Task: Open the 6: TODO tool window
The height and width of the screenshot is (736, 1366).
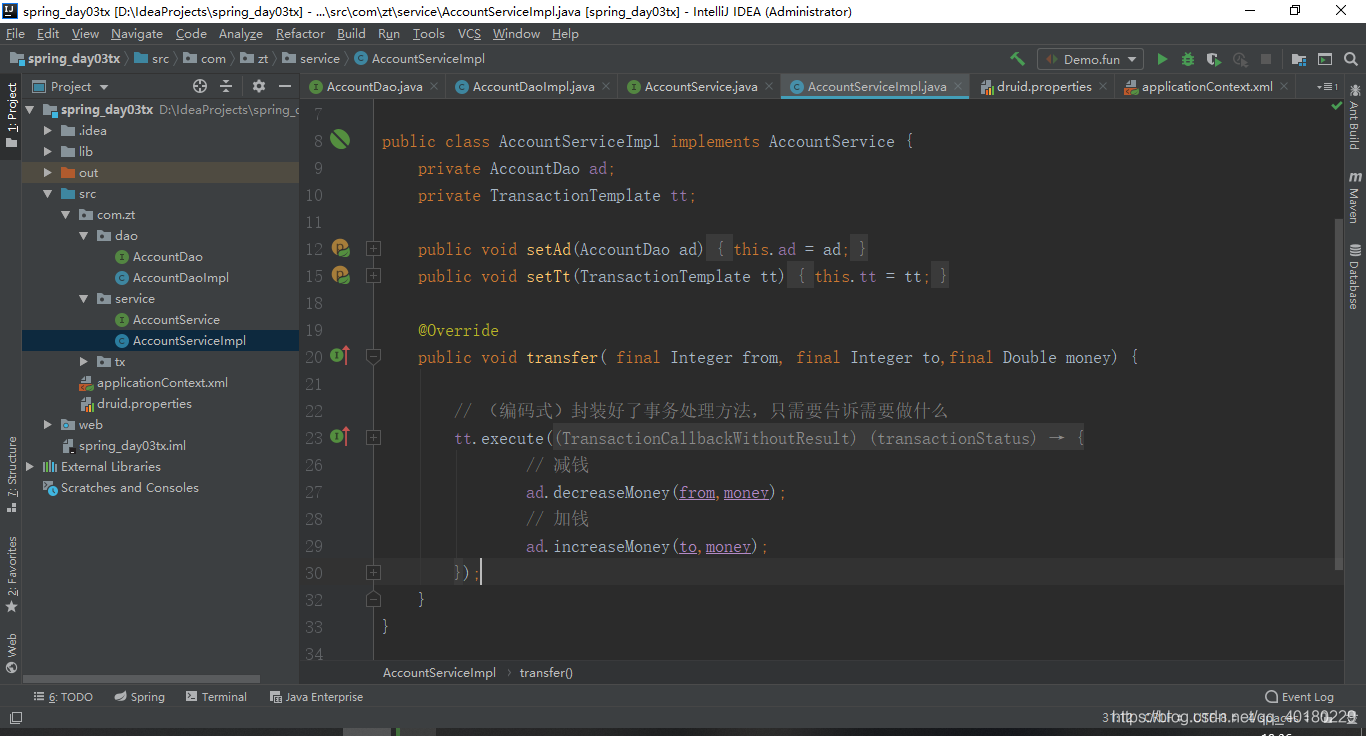Action: click(63, 697)
